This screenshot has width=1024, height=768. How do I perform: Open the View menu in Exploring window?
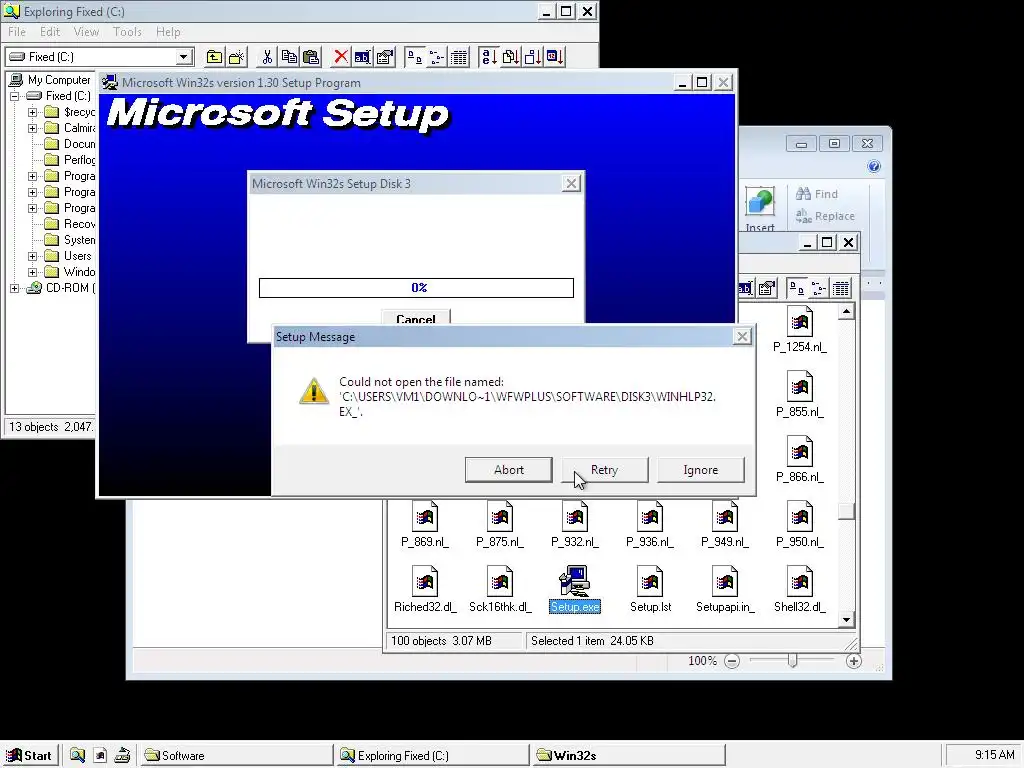pyautogui.click(x=86, y=32)
